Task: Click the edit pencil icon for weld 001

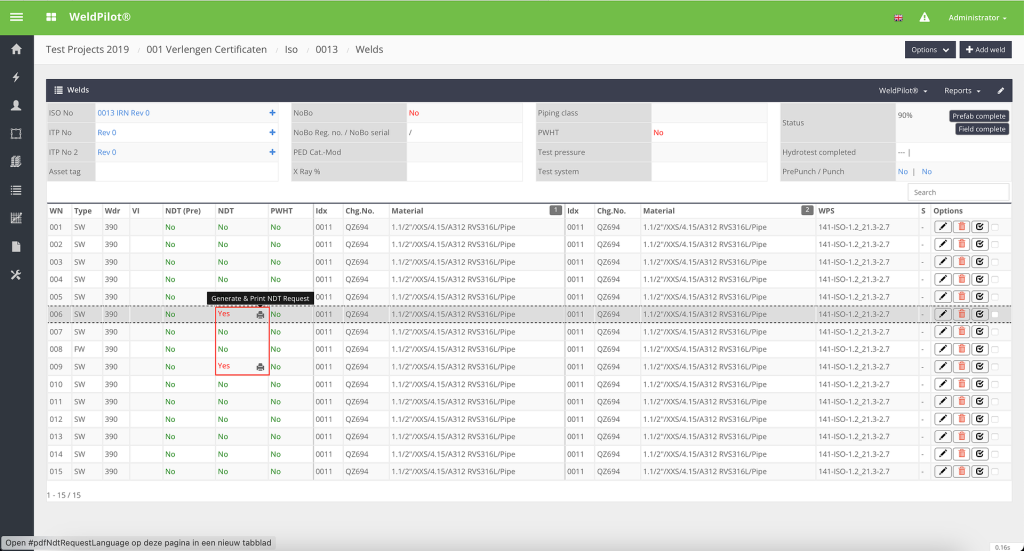Action: point(942,227)
